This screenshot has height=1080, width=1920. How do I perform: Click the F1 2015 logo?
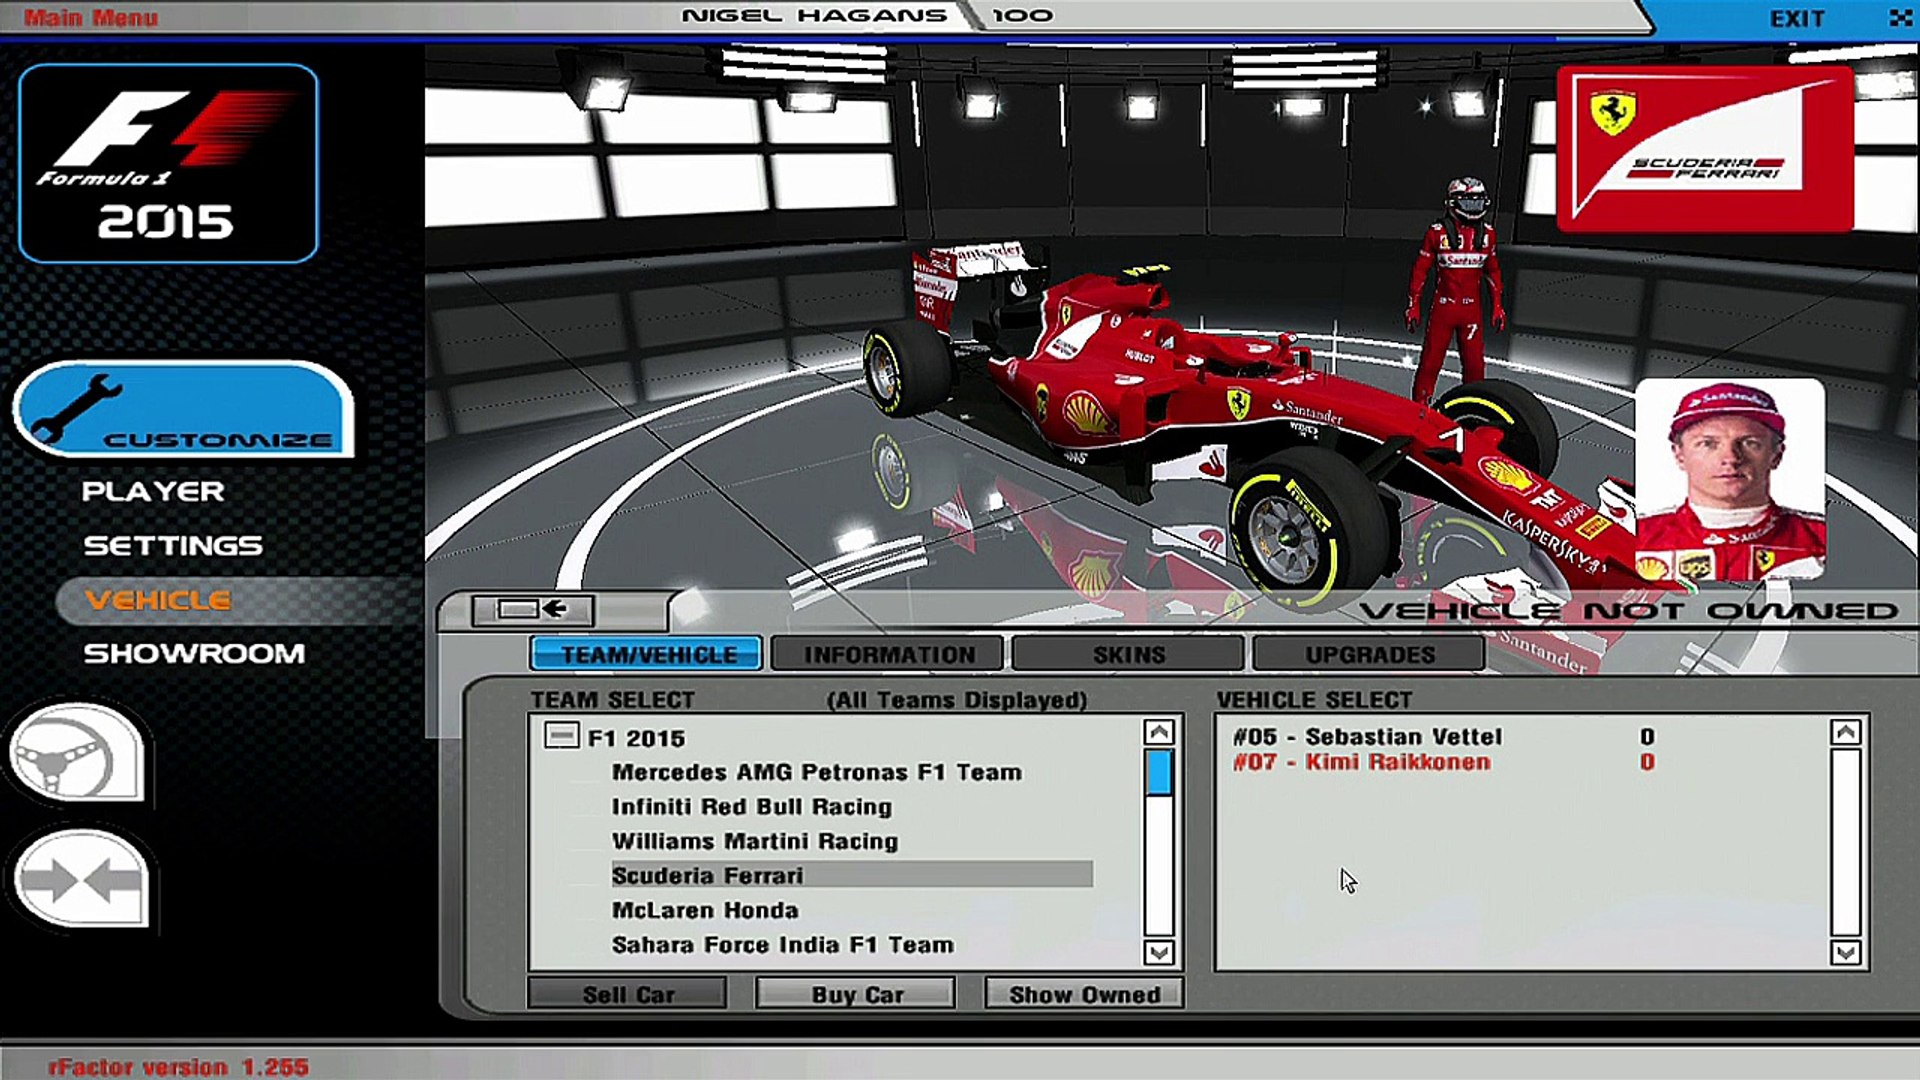pos(168,163)
